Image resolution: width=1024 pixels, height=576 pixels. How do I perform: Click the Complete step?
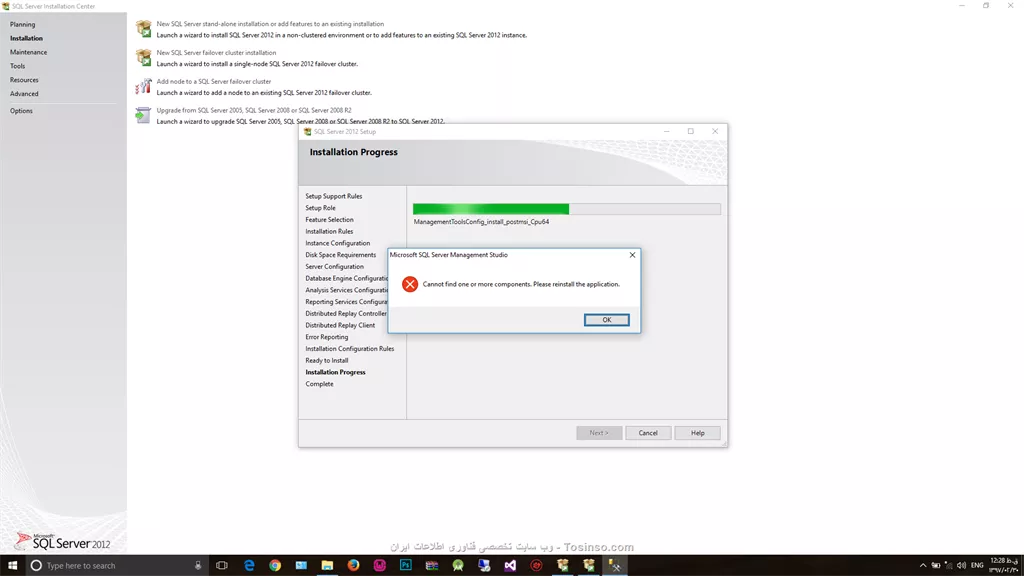[x=319, y=384]
